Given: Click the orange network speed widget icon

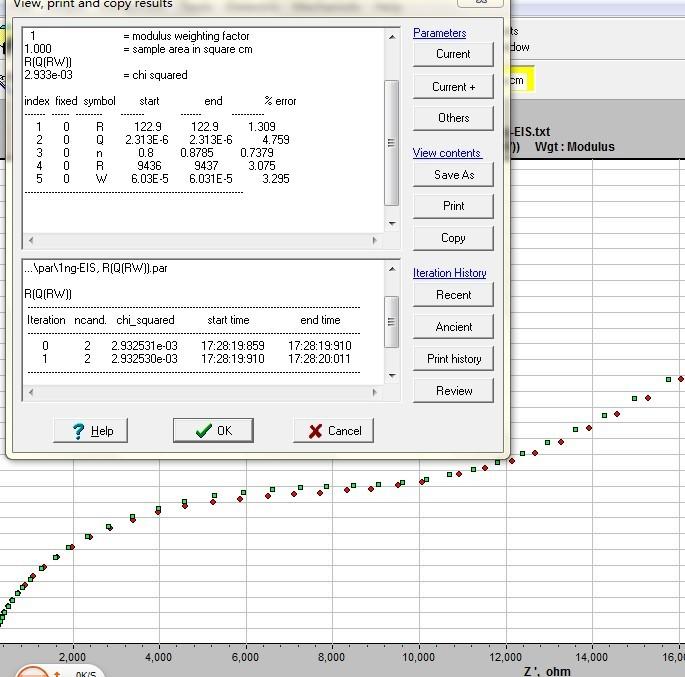Looking at the screenshot, I should coord(32,670).
